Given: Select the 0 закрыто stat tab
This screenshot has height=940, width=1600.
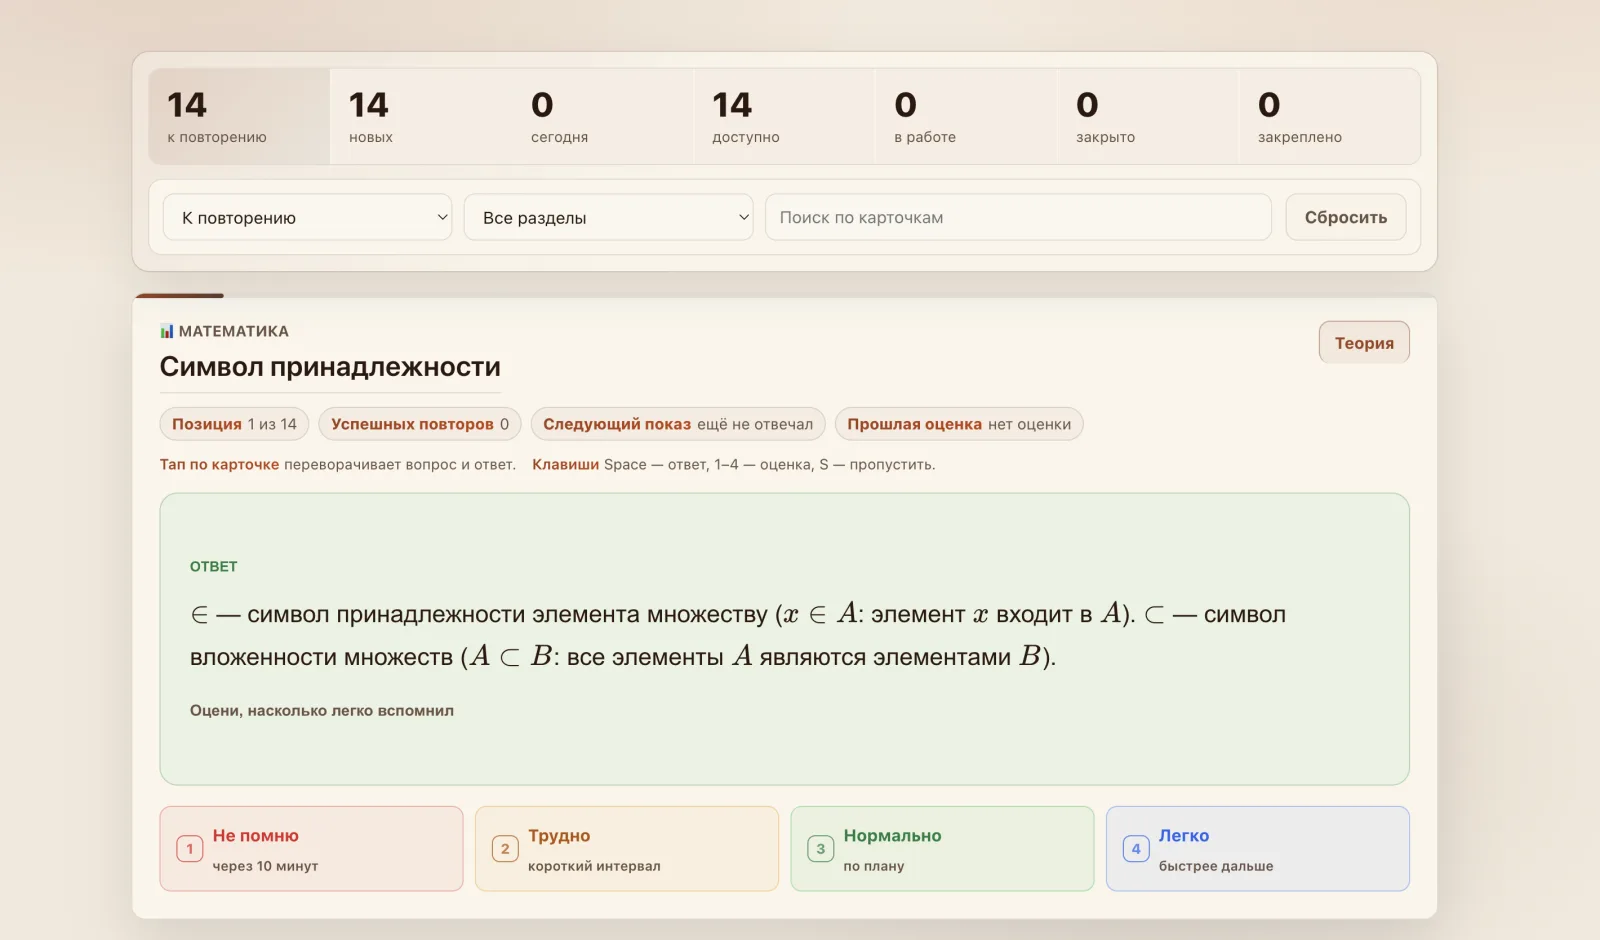Looking at the screenshot, I should (1149, 116).
